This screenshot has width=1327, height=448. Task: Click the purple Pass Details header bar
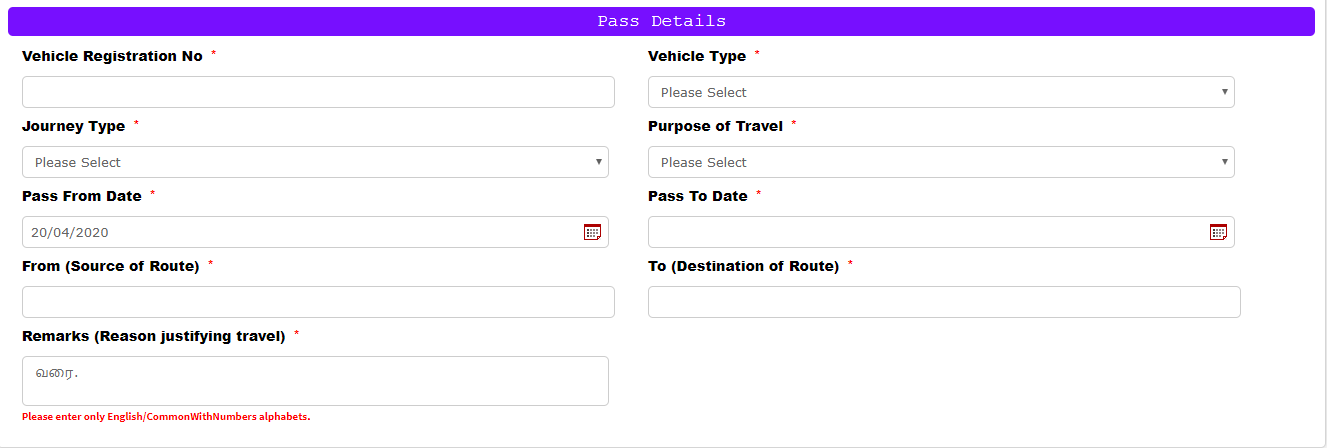click(x=661, y=21)
